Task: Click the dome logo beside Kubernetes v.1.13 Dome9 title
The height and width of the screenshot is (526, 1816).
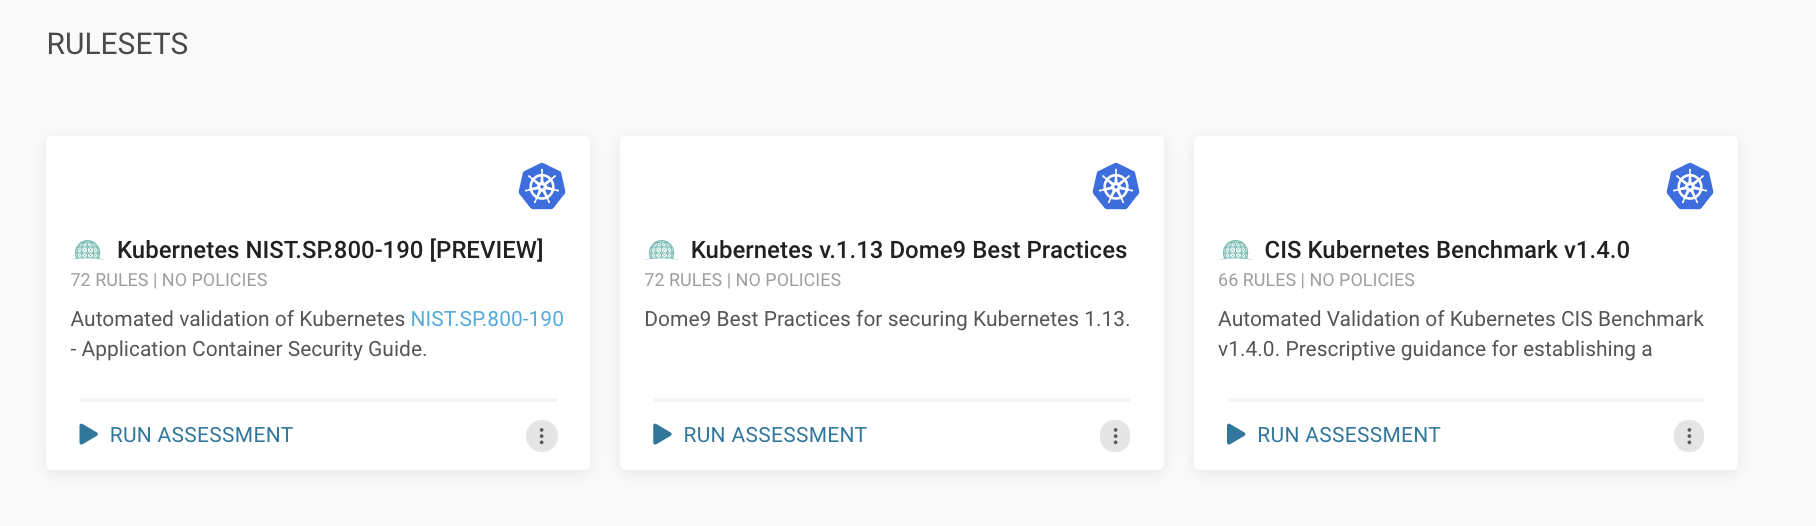Action: (662, 250)
